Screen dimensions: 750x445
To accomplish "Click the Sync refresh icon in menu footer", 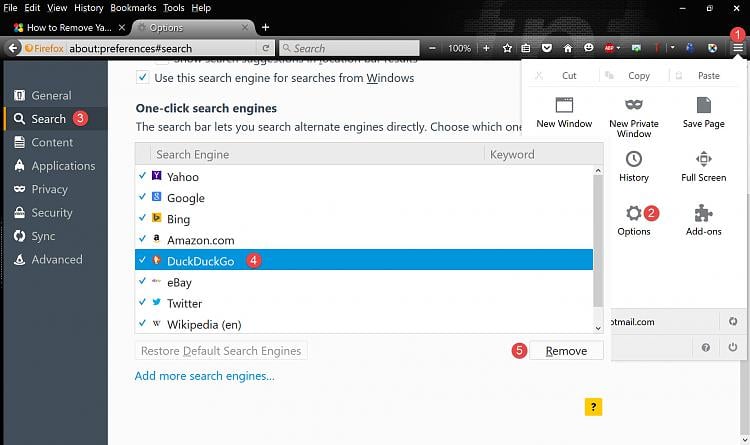I will tap(733, 321).
